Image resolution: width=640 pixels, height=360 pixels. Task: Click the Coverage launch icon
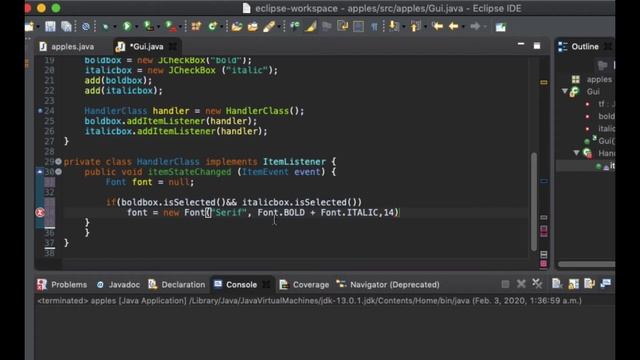point(149,27)
